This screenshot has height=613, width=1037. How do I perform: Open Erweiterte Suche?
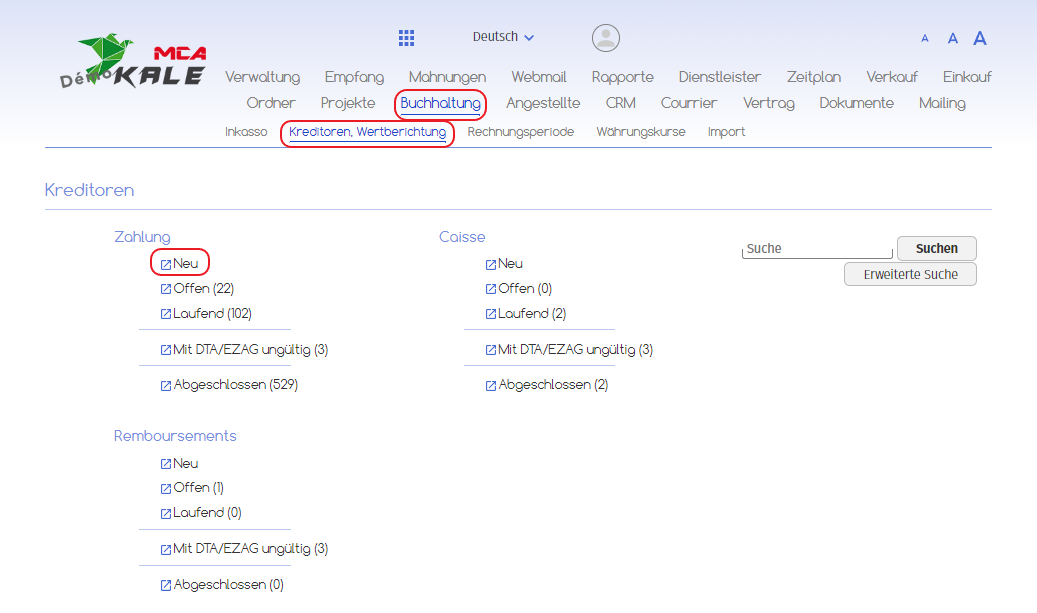pyautogui.click(x=910, y=274)
